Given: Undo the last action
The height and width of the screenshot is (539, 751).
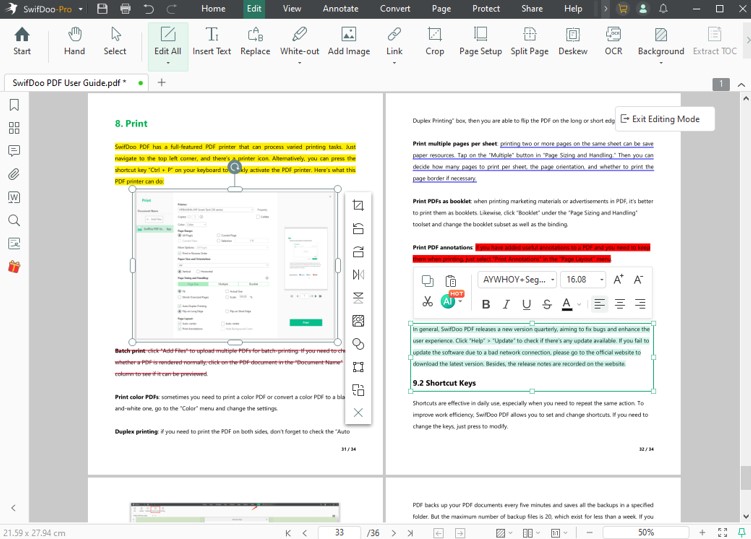Looking at the screenshot, I should 149,9.
